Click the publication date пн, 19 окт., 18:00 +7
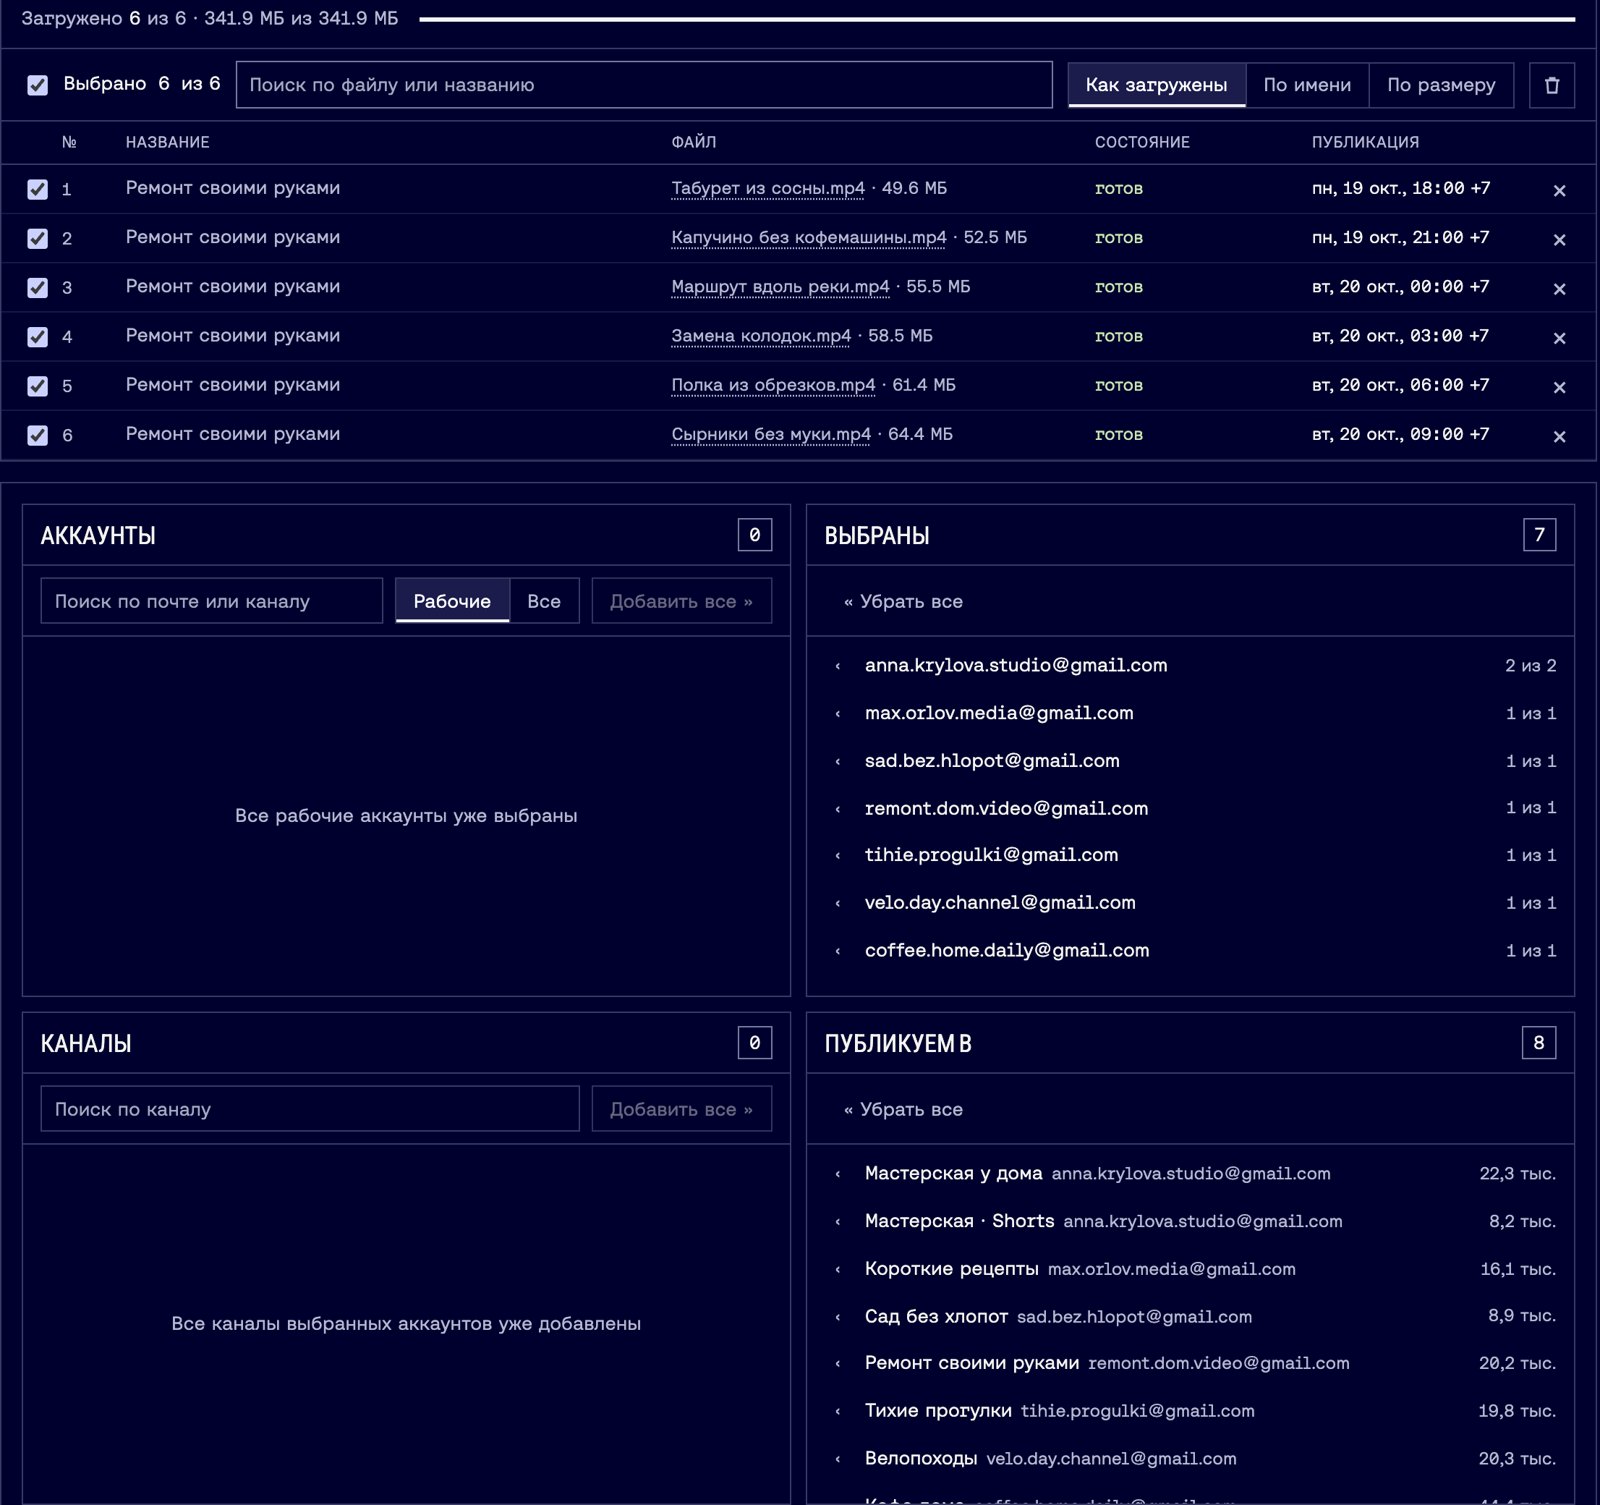1600x1505 pixels. (1400, 188)
